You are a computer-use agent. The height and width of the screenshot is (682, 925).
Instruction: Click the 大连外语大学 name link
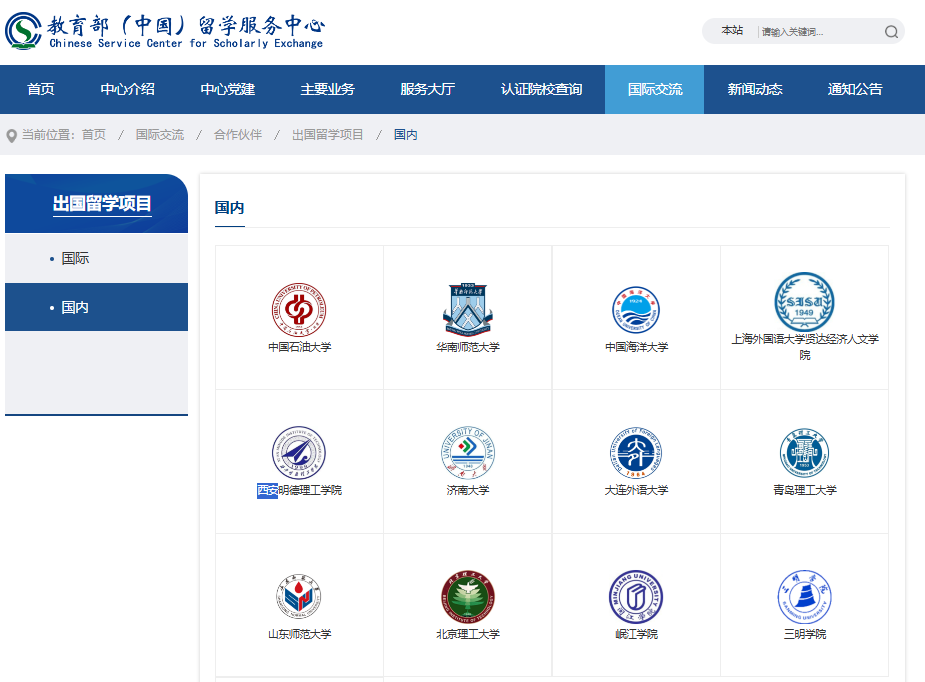[x=636, y=490]
